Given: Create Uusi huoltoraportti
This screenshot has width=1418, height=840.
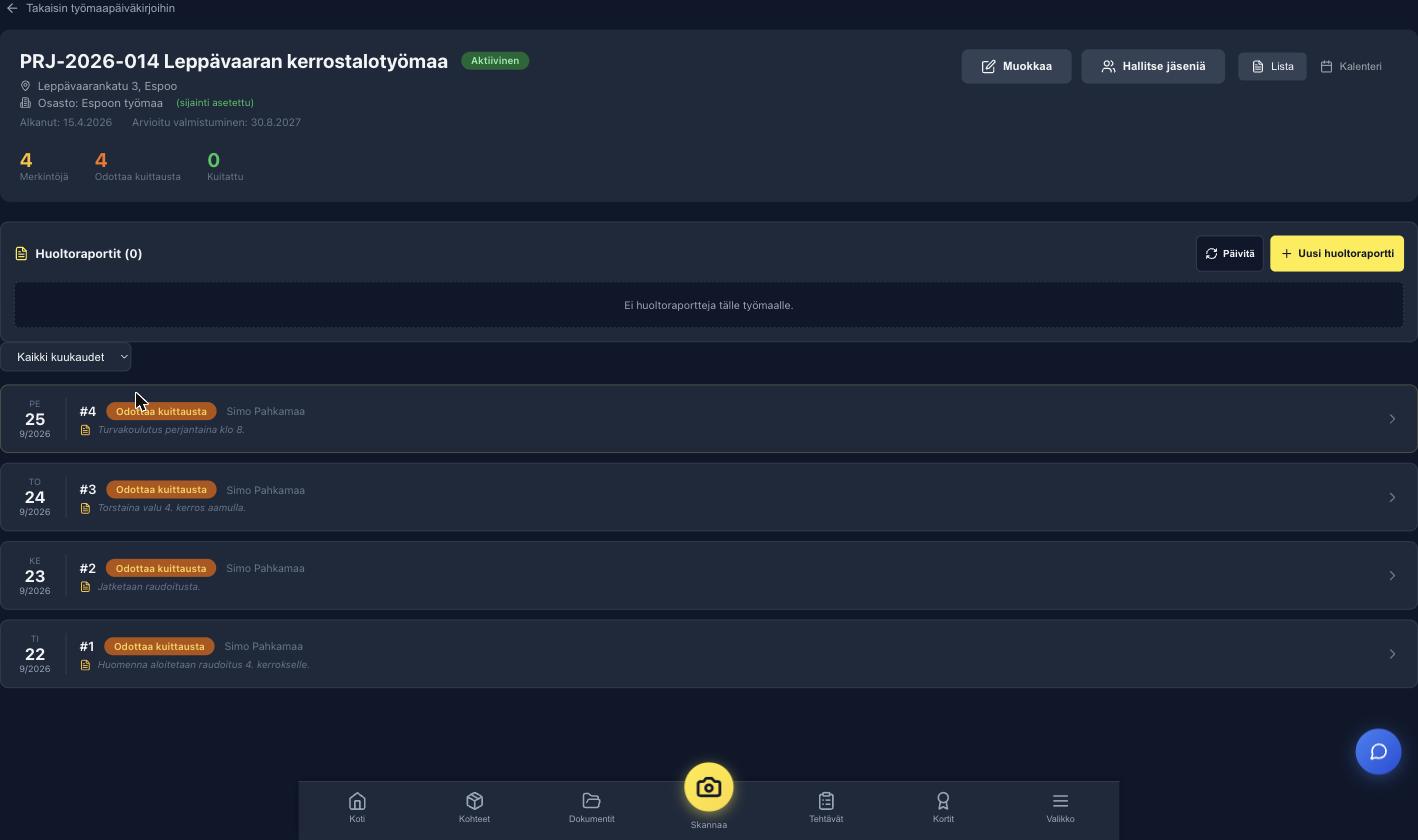Looking at the screenshot, I should coord(1337,254).
